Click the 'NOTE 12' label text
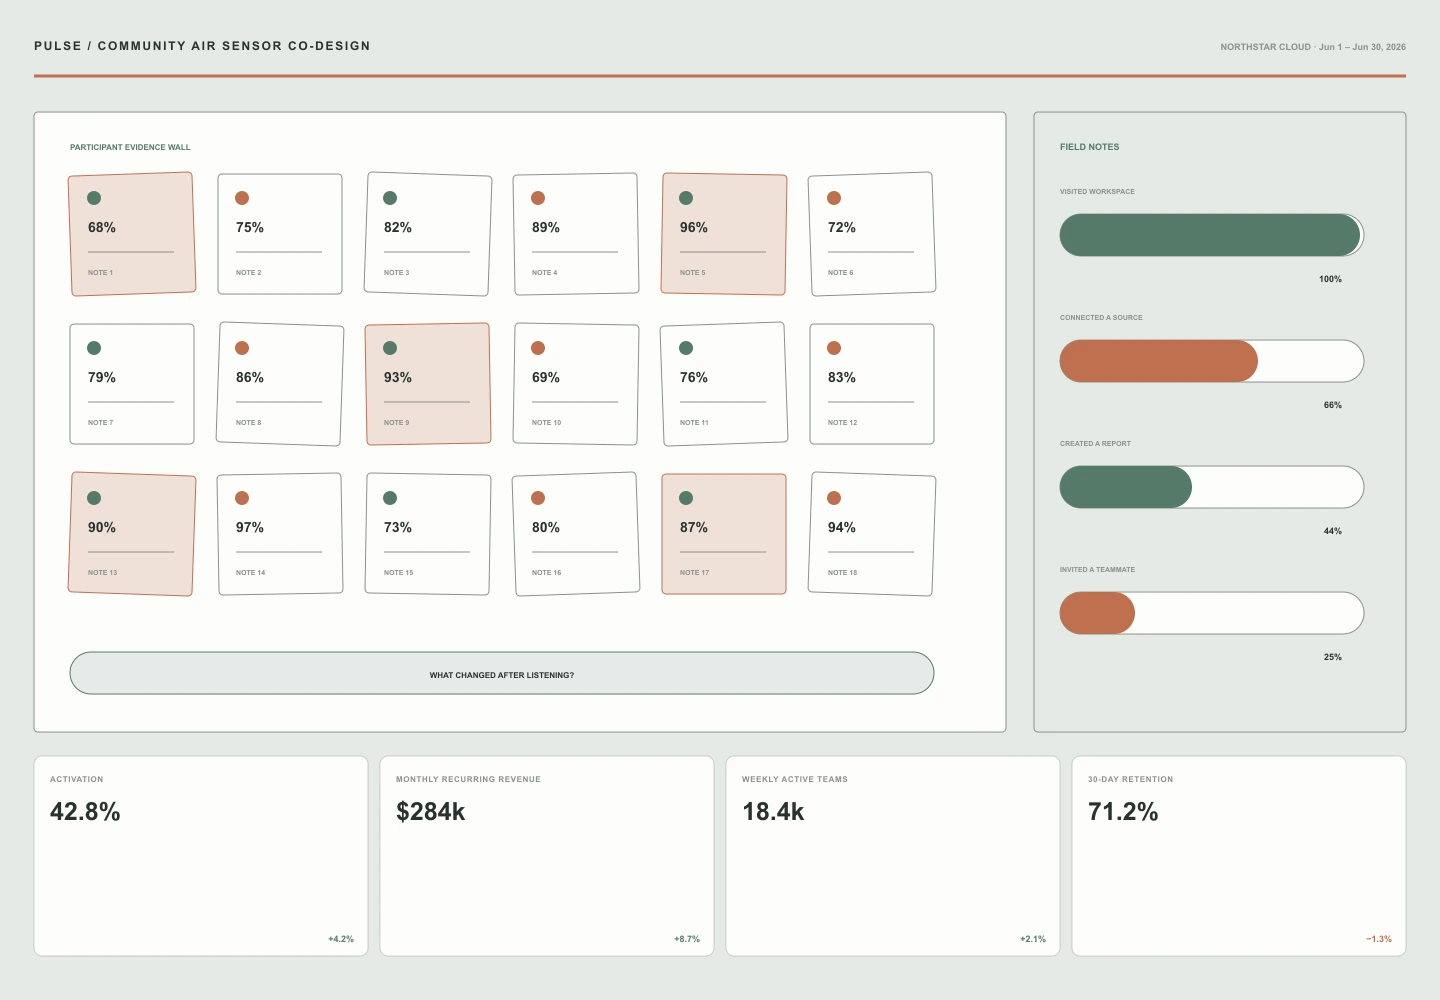 842,423
